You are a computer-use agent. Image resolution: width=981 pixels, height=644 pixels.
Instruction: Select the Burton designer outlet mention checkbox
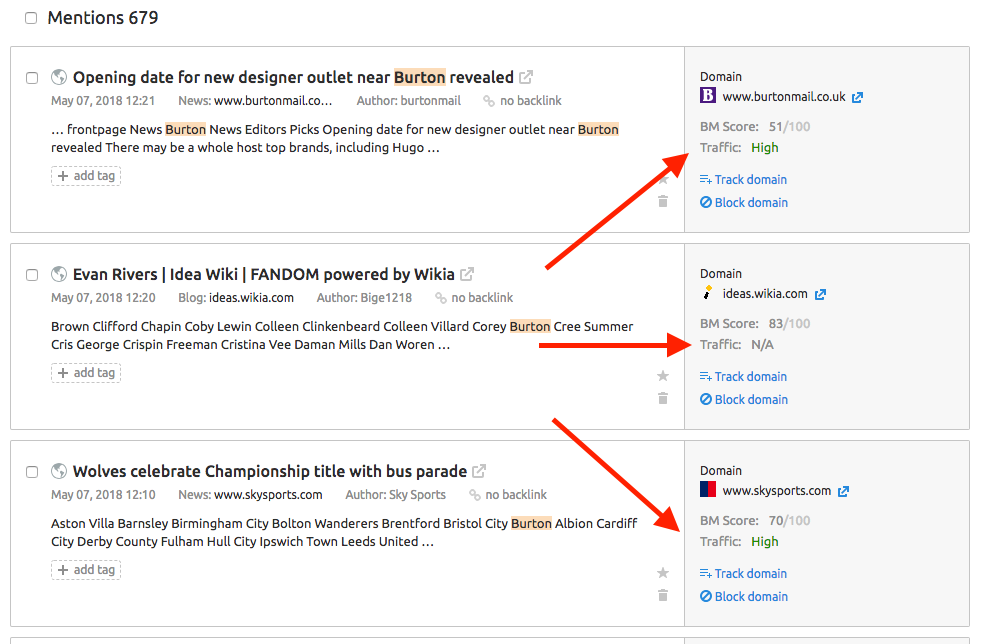tap(32, 78)
